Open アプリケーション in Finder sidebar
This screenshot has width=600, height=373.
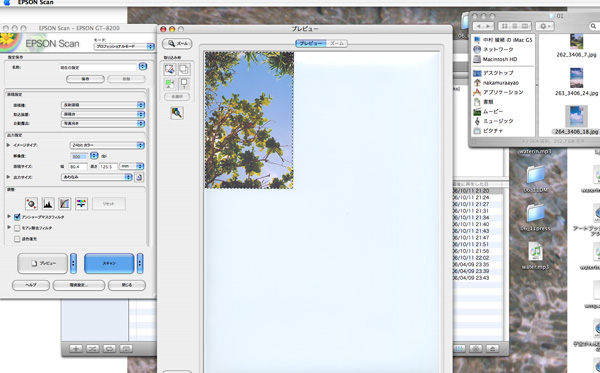pyautogui.click(x=503, y=92)
